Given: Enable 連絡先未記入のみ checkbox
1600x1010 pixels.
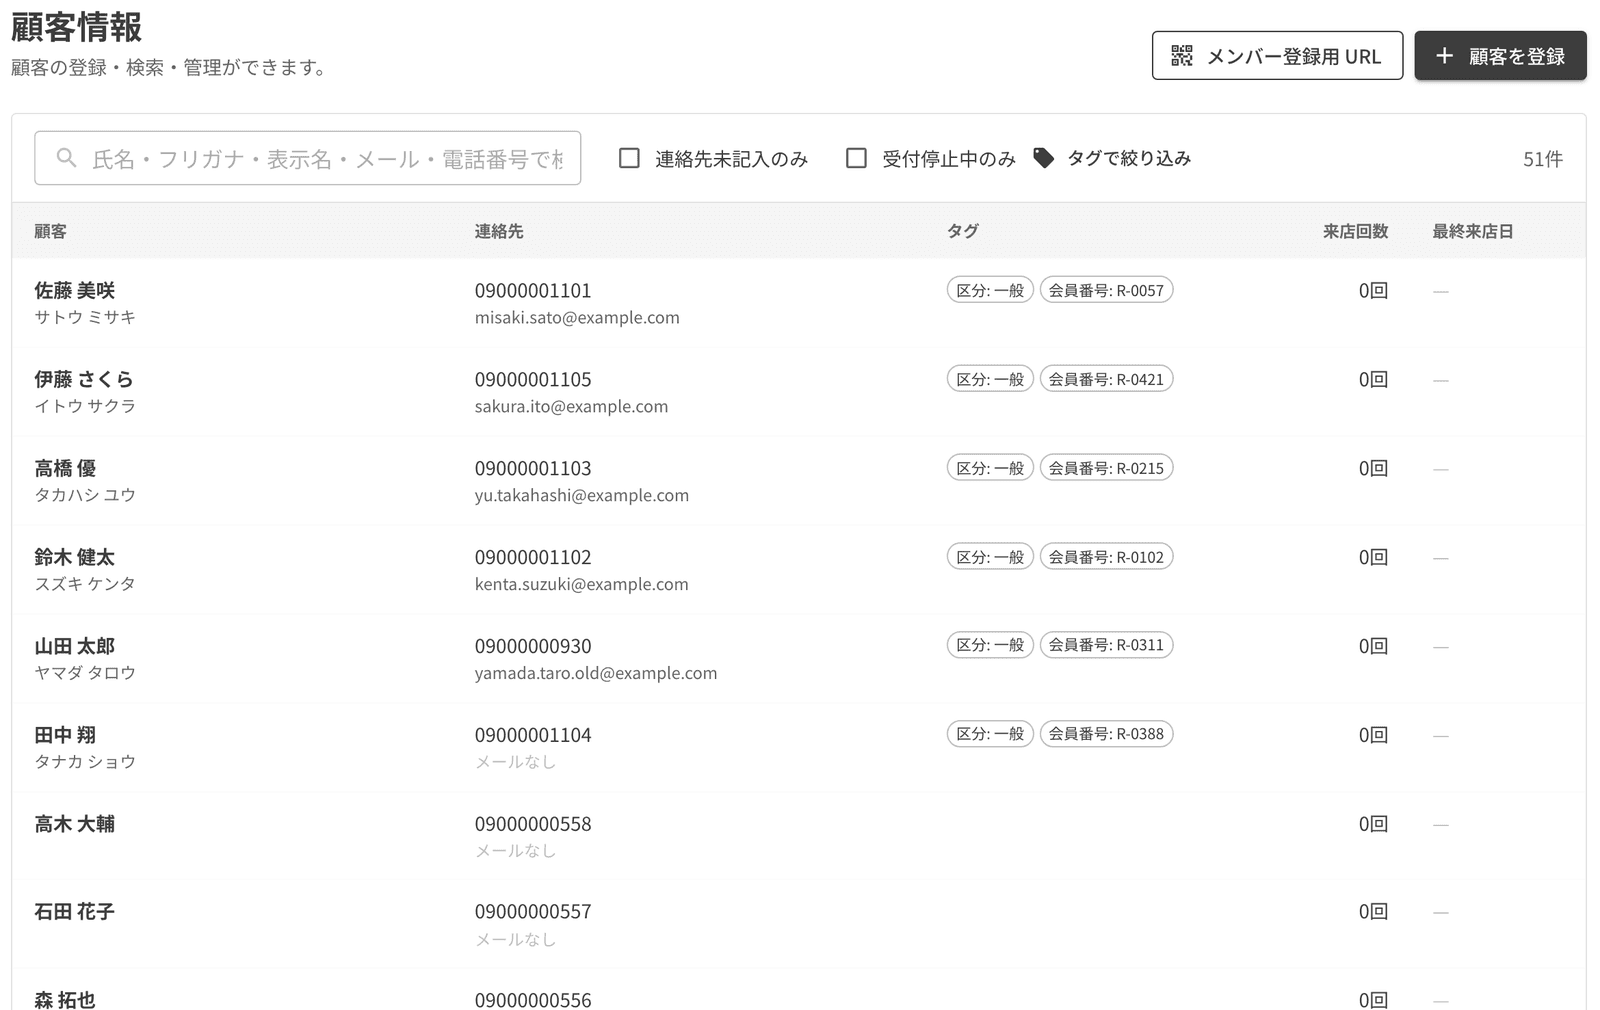Looking at the screenshot, I should [629, 158].
